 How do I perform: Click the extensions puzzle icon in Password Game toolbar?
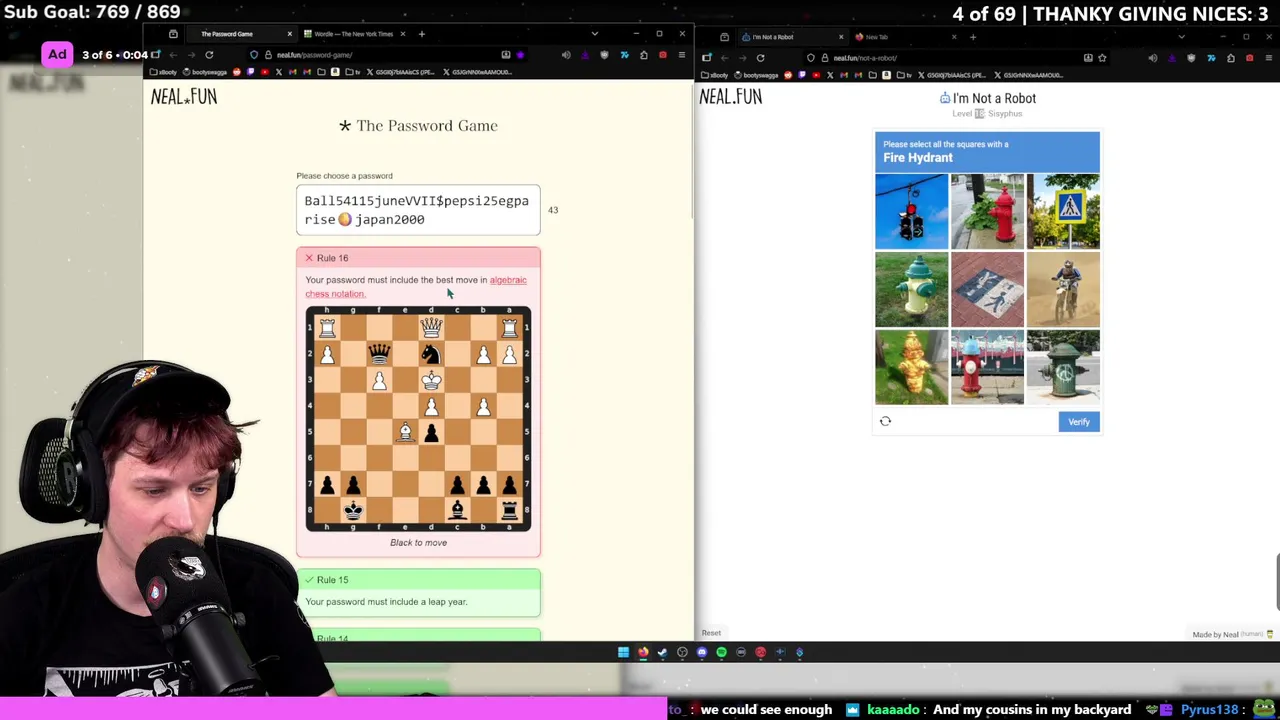[x=643, y=55]
